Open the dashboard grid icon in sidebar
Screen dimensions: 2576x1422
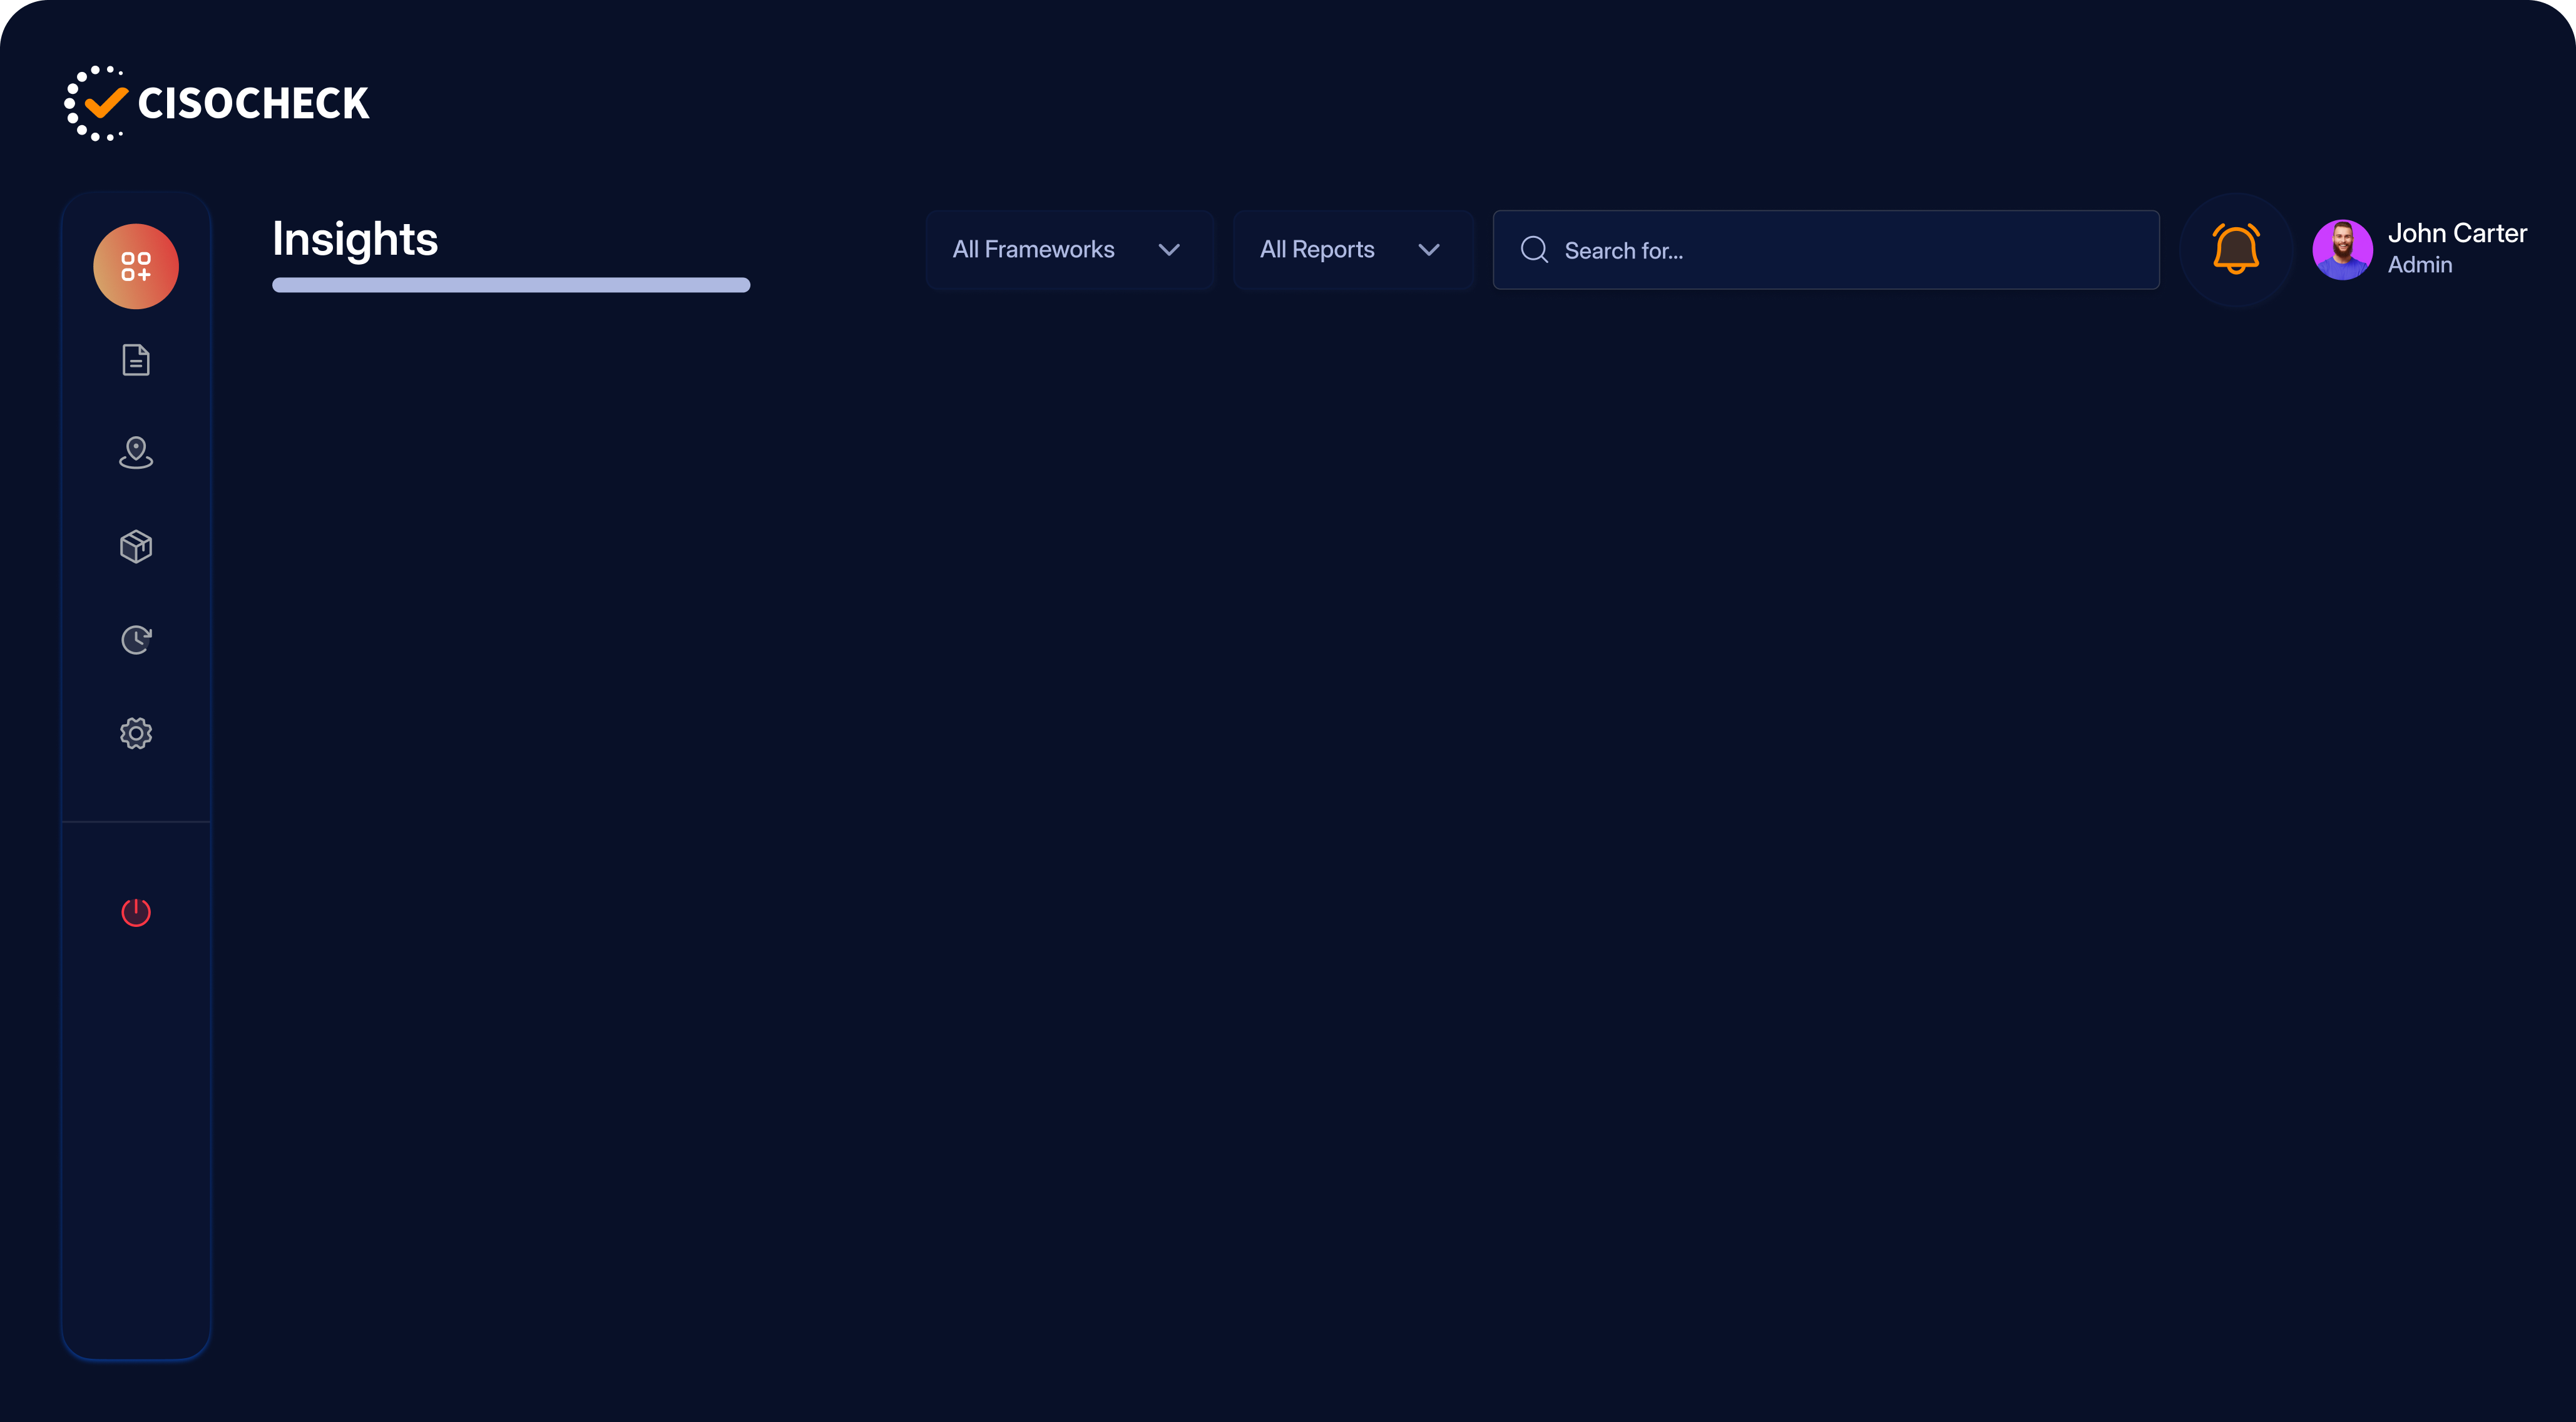(136, 266)
